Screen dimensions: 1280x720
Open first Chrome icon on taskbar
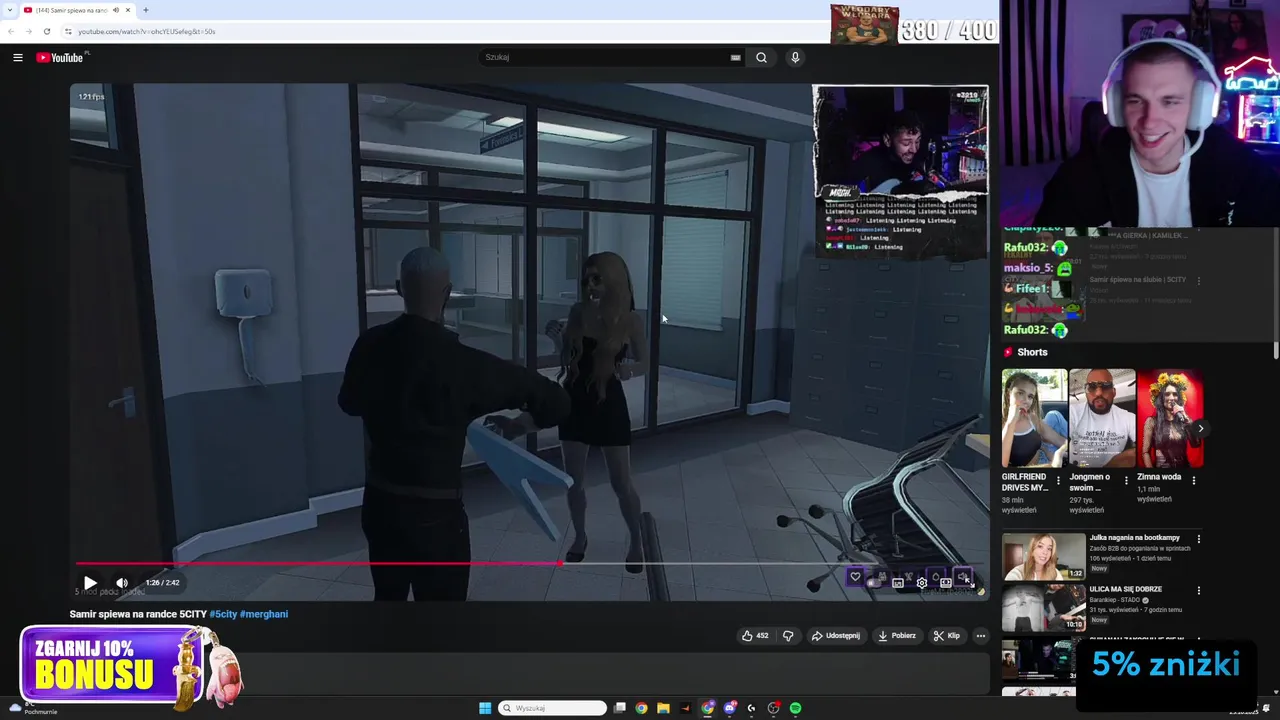tap(641, 708)
